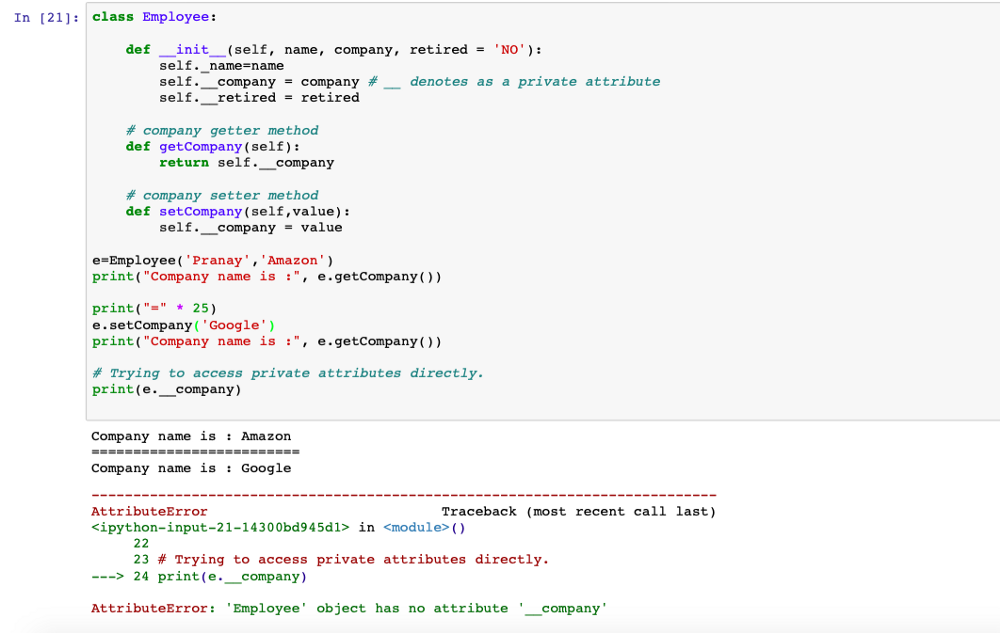This screenshot has height=633, width=1000.
Task: Click the final 'object has no attribute' error message
Action: [x=349, y=609]
